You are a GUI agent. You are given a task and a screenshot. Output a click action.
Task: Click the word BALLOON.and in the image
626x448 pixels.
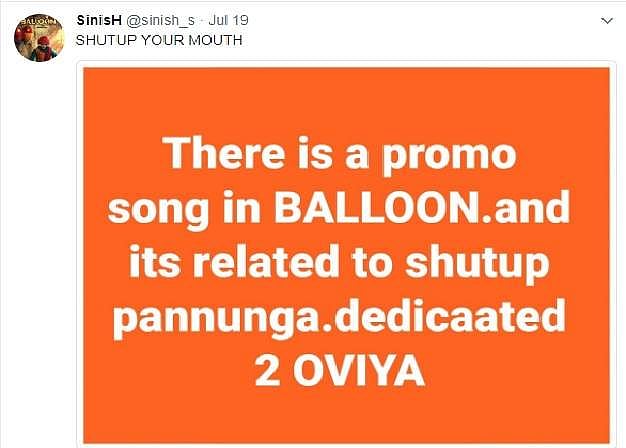[x=421, y=208]
